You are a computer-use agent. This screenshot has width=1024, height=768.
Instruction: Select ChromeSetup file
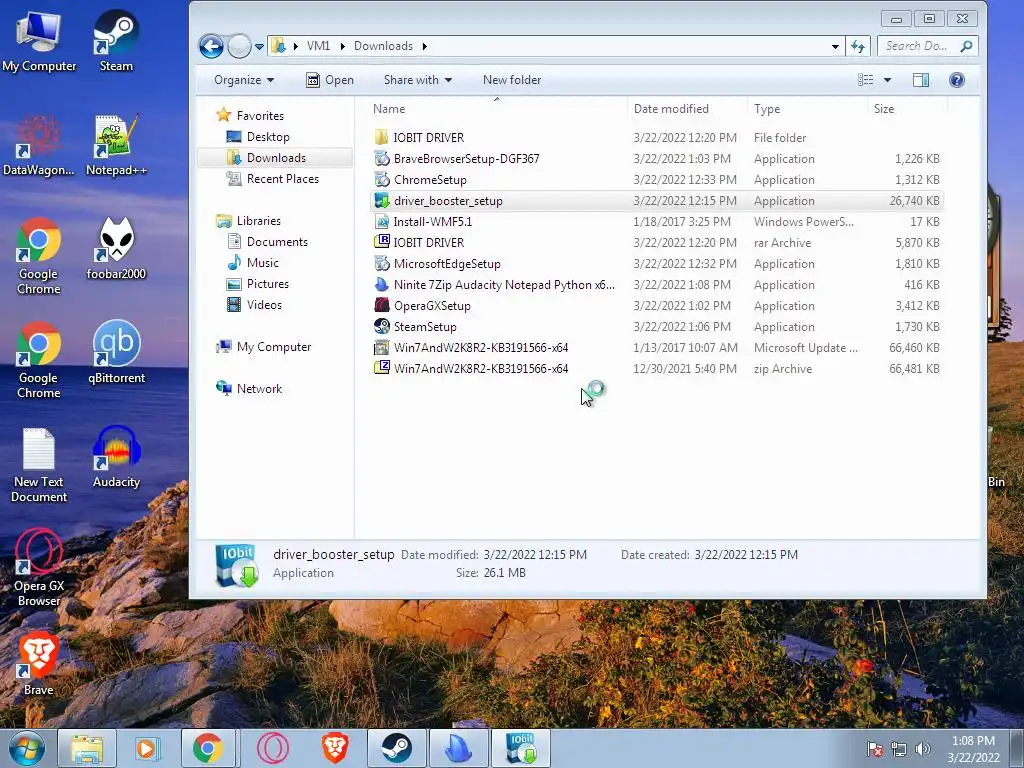coord(657,180)
